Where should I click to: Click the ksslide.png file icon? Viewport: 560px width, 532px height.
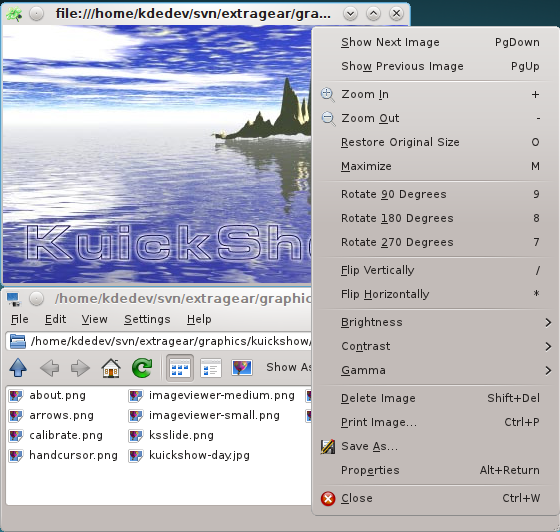click(136, 436)
